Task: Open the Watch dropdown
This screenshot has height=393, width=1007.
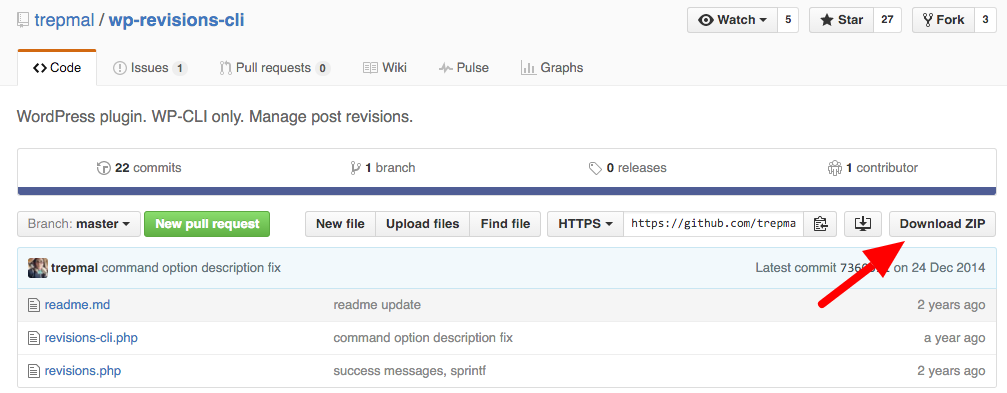Action: point(733,20)
